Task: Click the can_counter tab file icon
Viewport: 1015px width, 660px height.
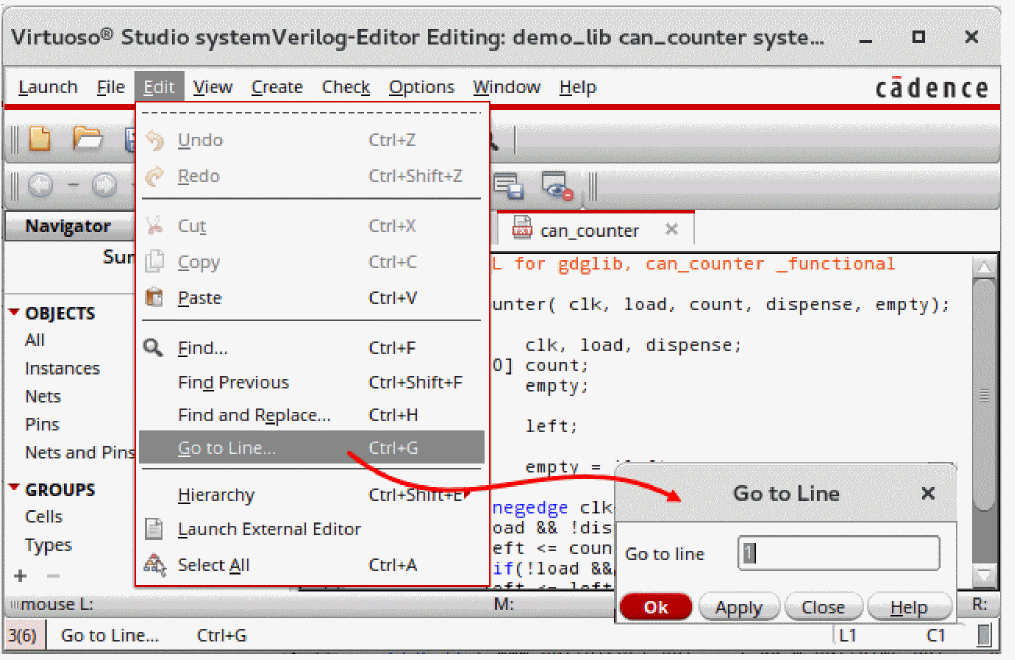Action: pyautogui.click(x=522, y=228)
